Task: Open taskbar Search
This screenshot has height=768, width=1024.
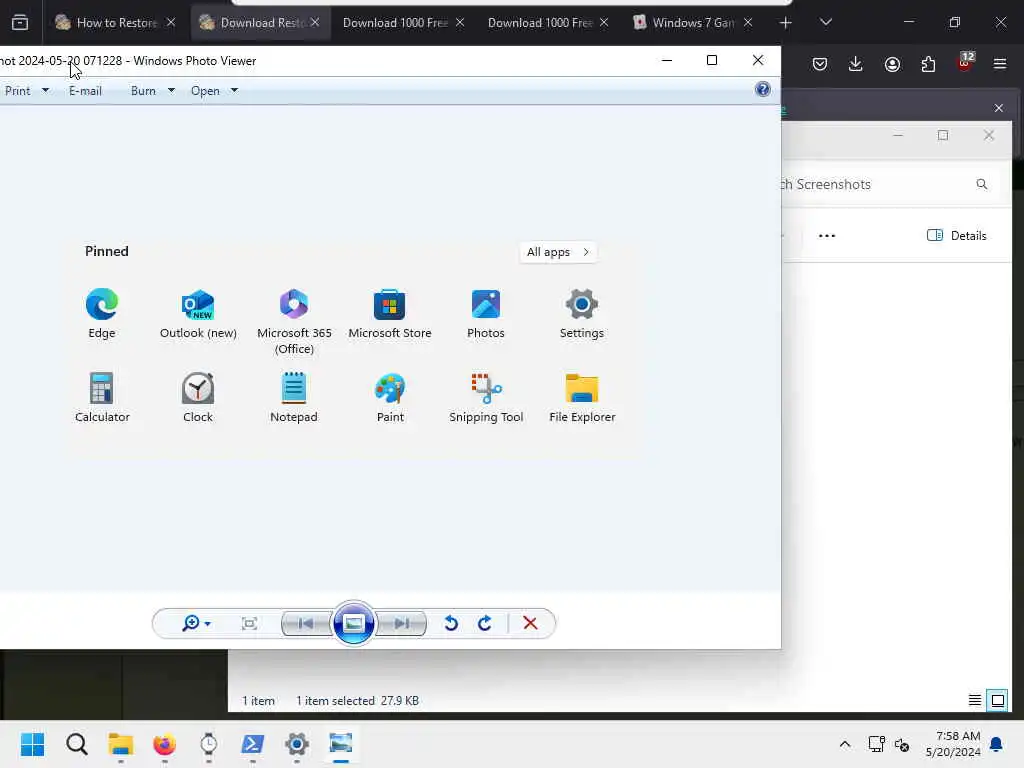Action: click(x=76, y=744)
